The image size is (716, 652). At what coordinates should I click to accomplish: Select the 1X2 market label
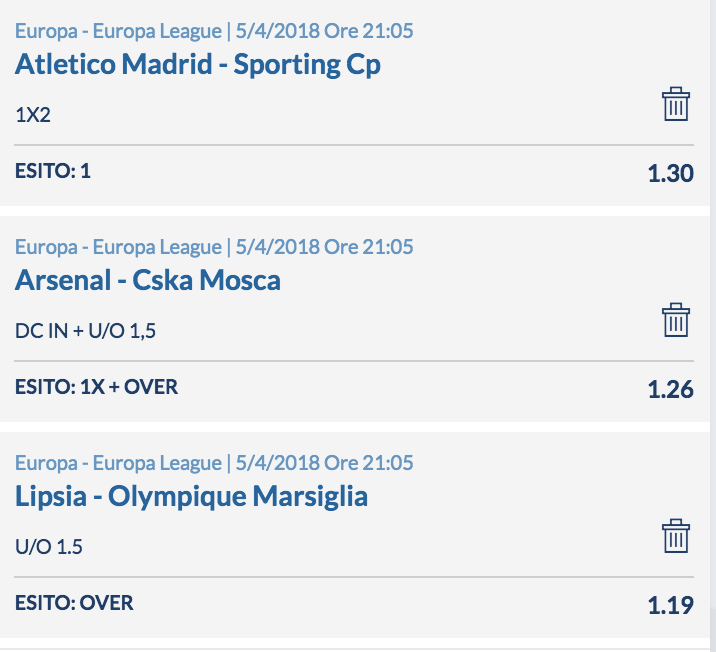(33, 115)
